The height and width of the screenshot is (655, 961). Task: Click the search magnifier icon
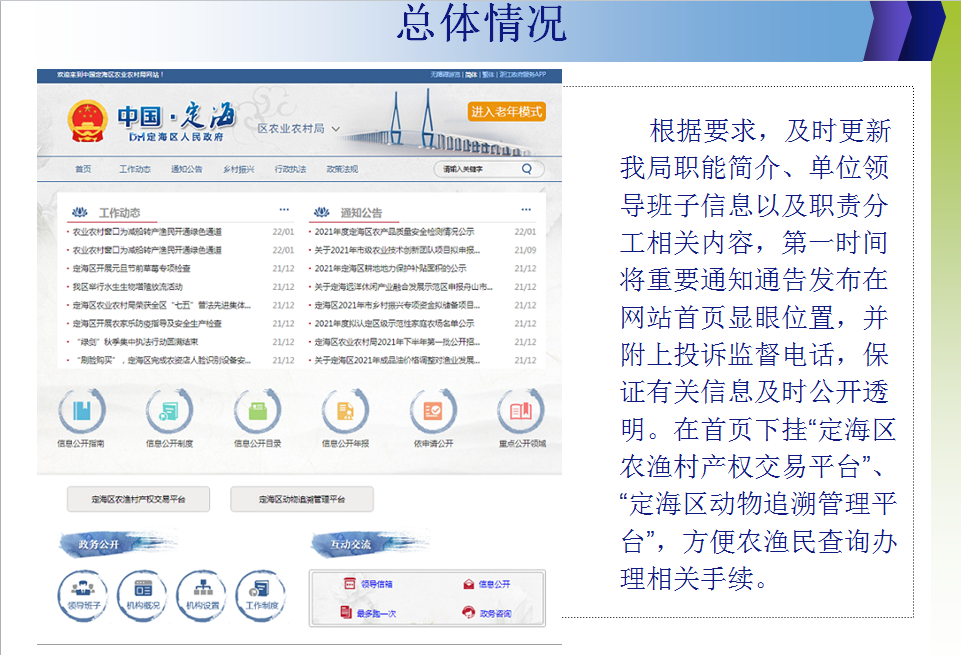coord(526,169)
